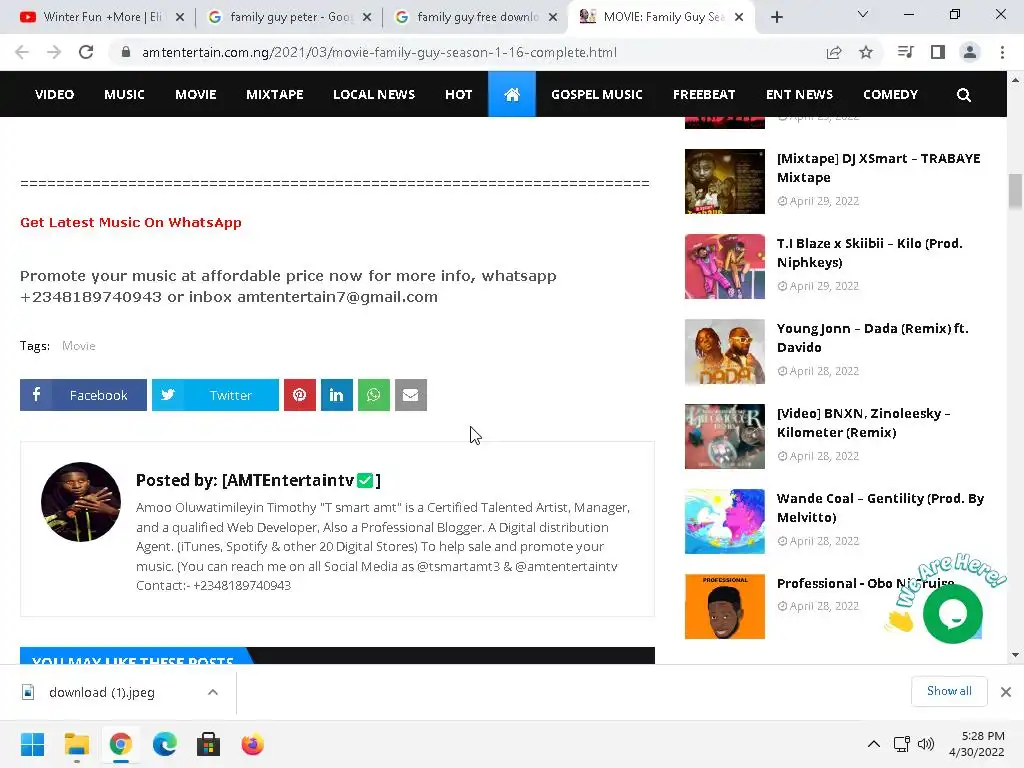The image size is (1024, 768).
Task: Click Young Jonn Dada thumbnail image
Action: coord(724,351)
